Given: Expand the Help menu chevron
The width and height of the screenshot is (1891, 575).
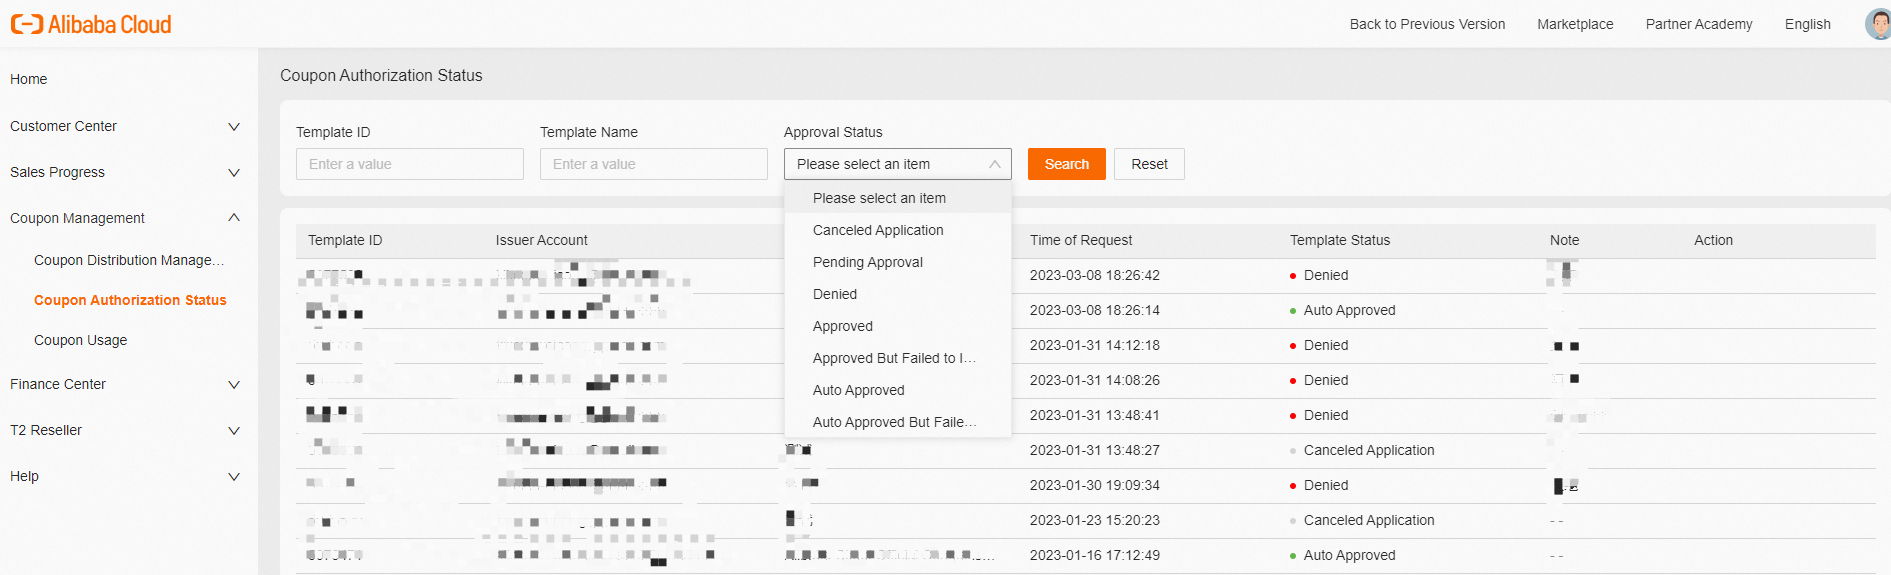Looking at the screenshot, I should pyautogui.click(x=234, y=477).
